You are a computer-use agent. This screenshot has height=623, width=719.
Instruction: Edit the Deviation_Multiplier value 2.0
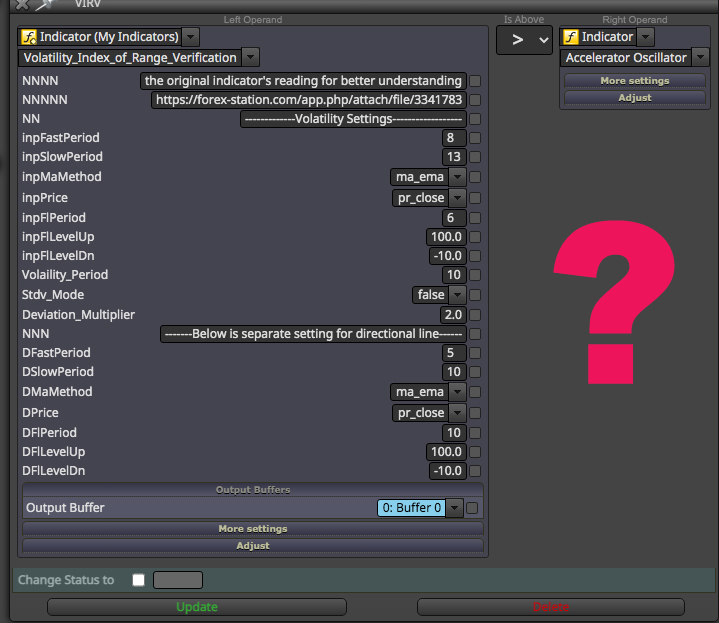click(453, 315)
